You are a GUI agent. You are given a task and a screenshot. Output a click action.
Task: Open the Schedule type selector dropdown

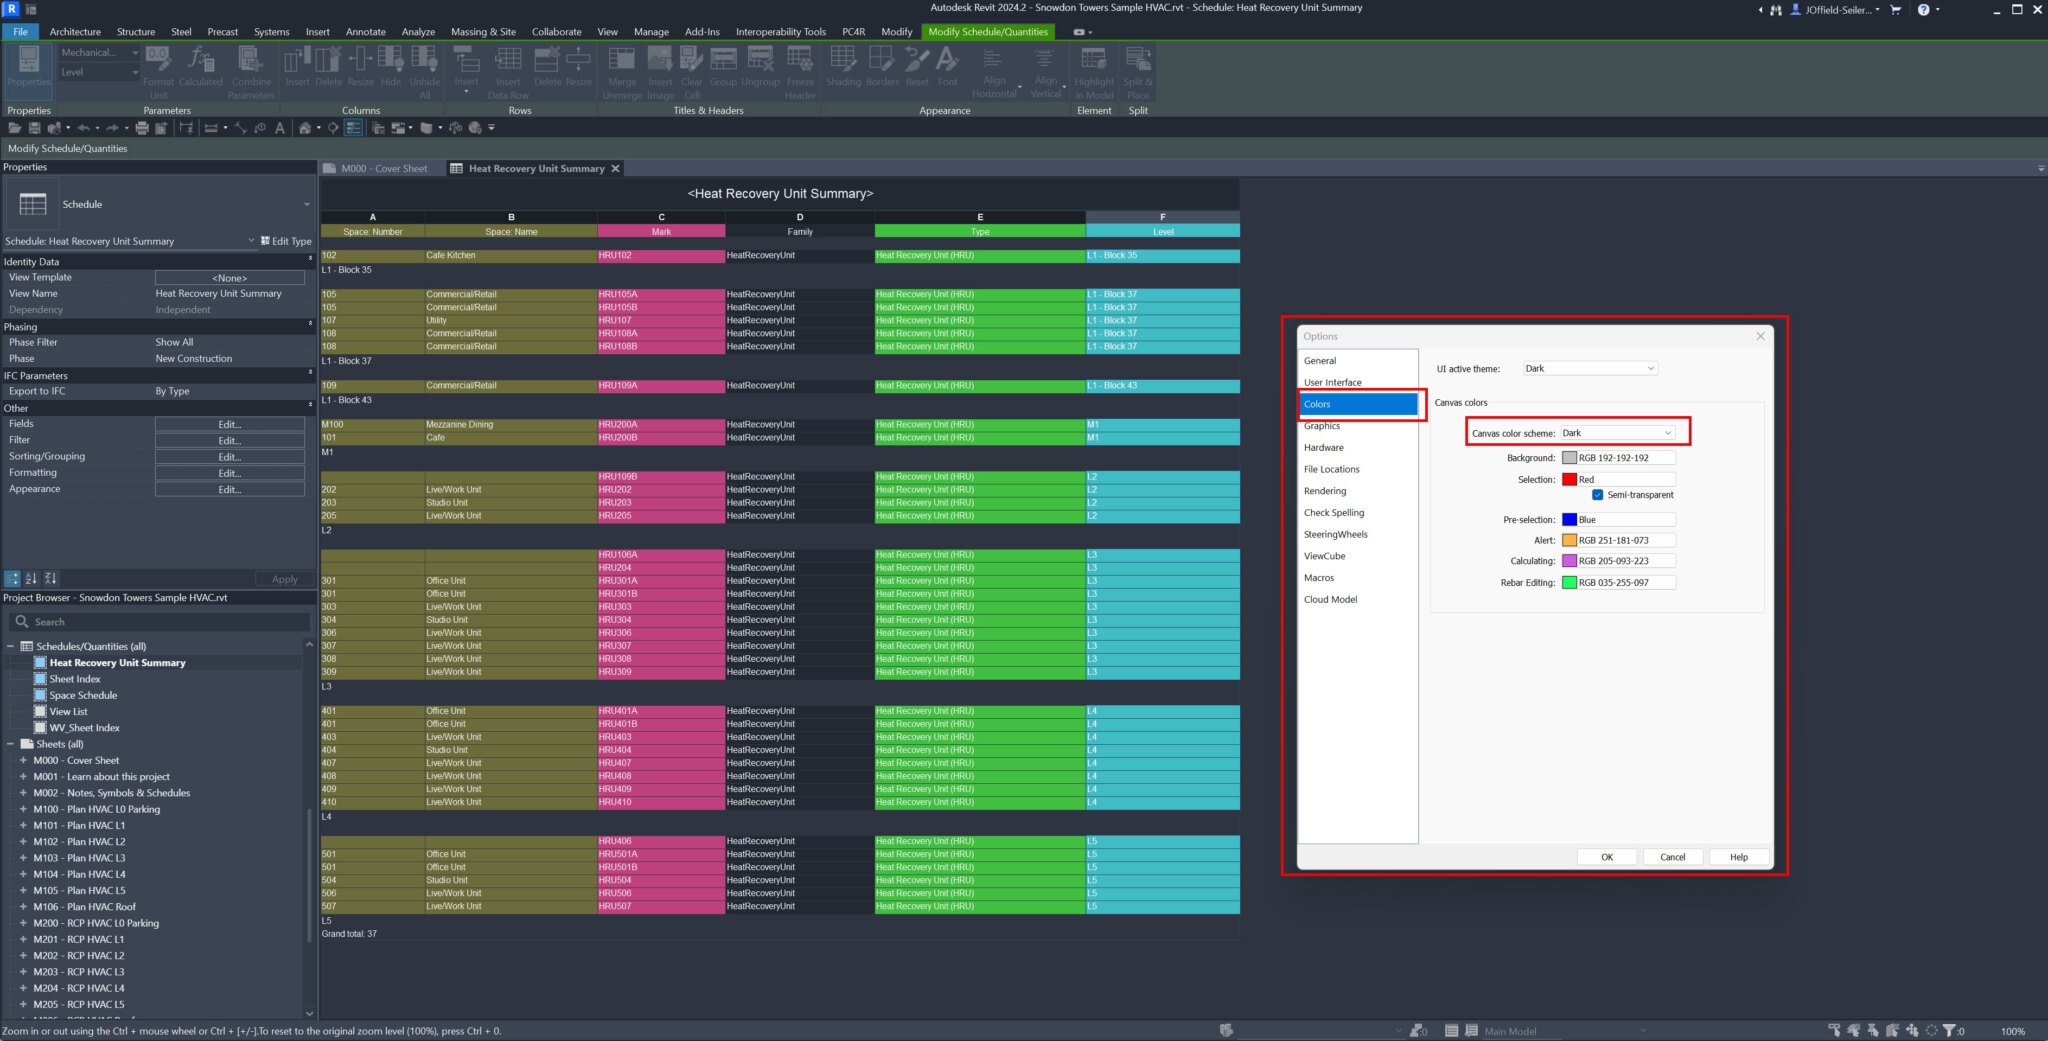pyautogui.click(x=159, y=204)
